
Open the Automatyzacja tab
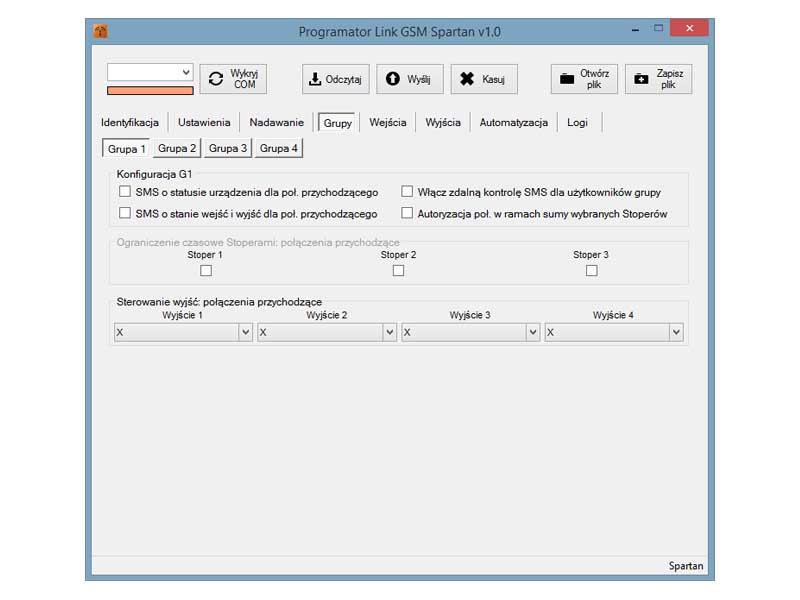(x=513, y=122)
